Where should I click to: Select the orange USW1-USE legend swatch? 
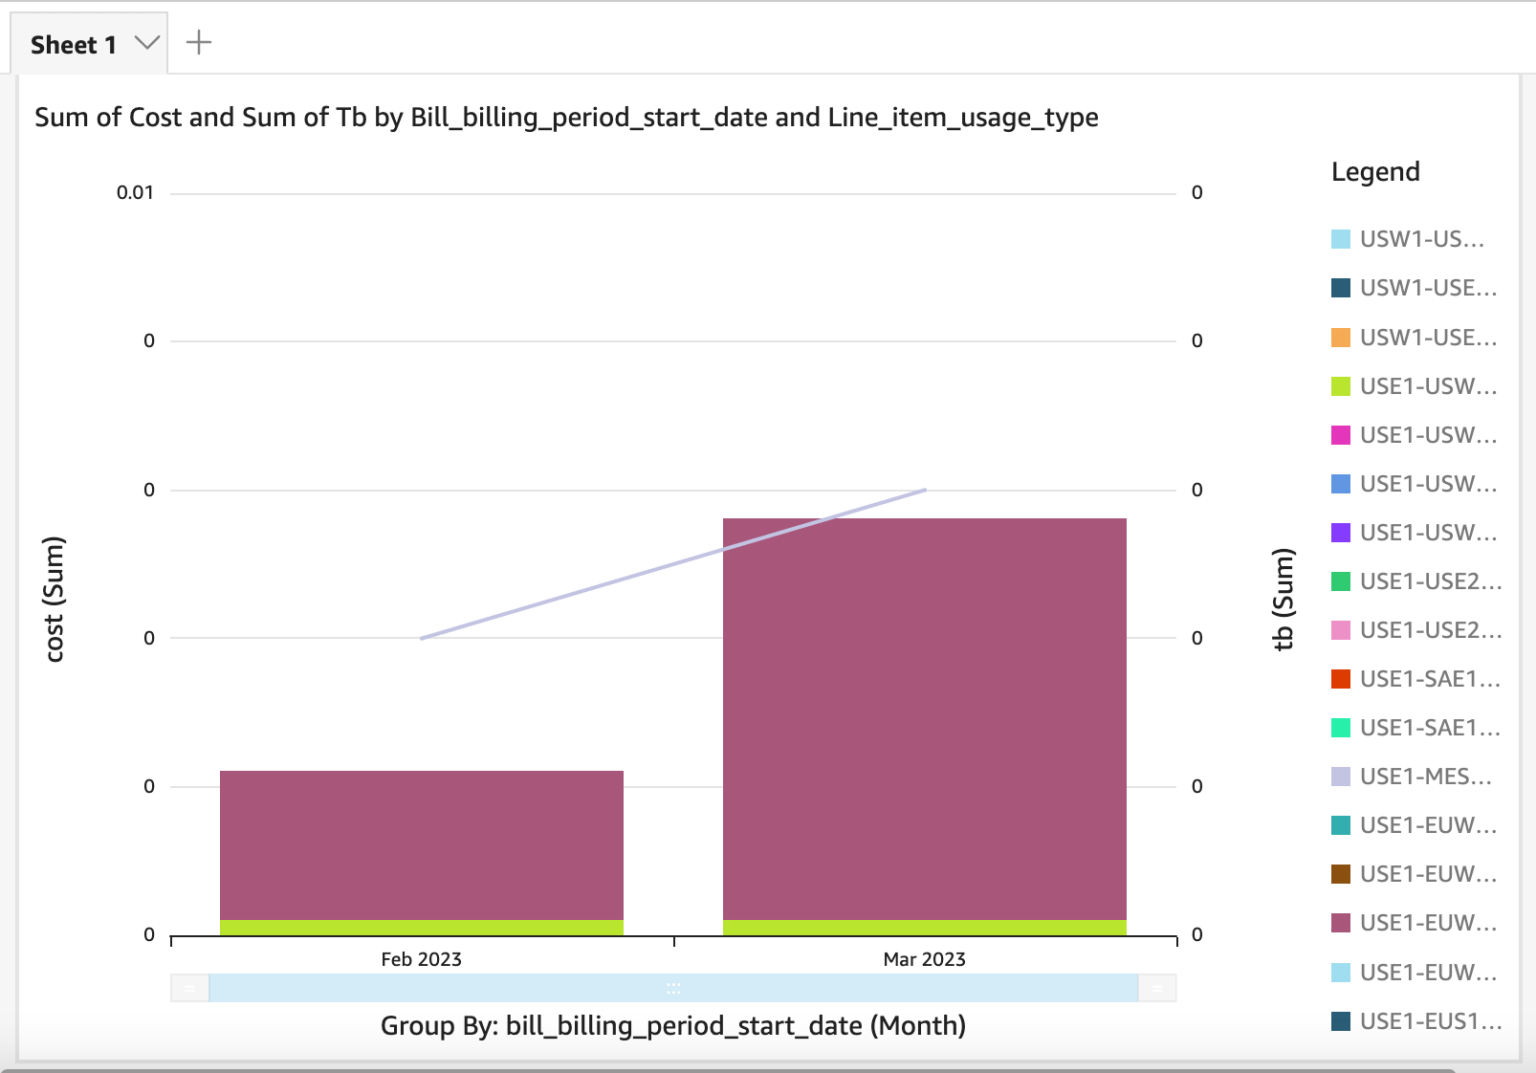pos(1340,337)
